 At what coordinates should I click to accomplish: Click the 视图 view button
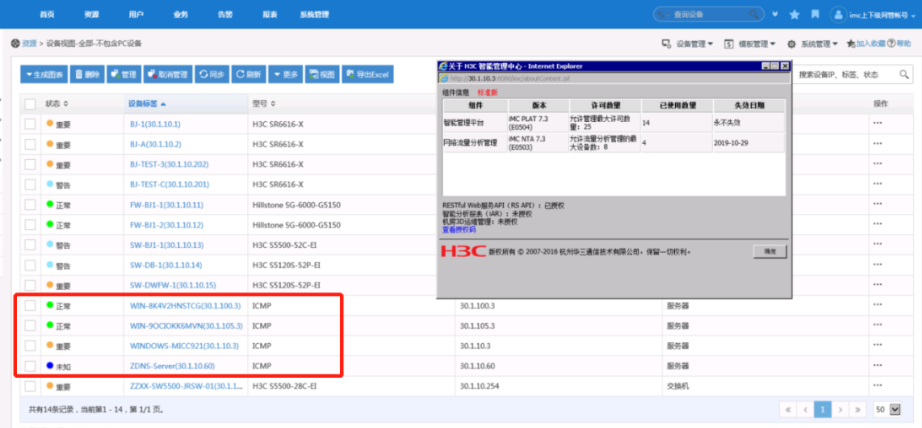click(322, 75)
